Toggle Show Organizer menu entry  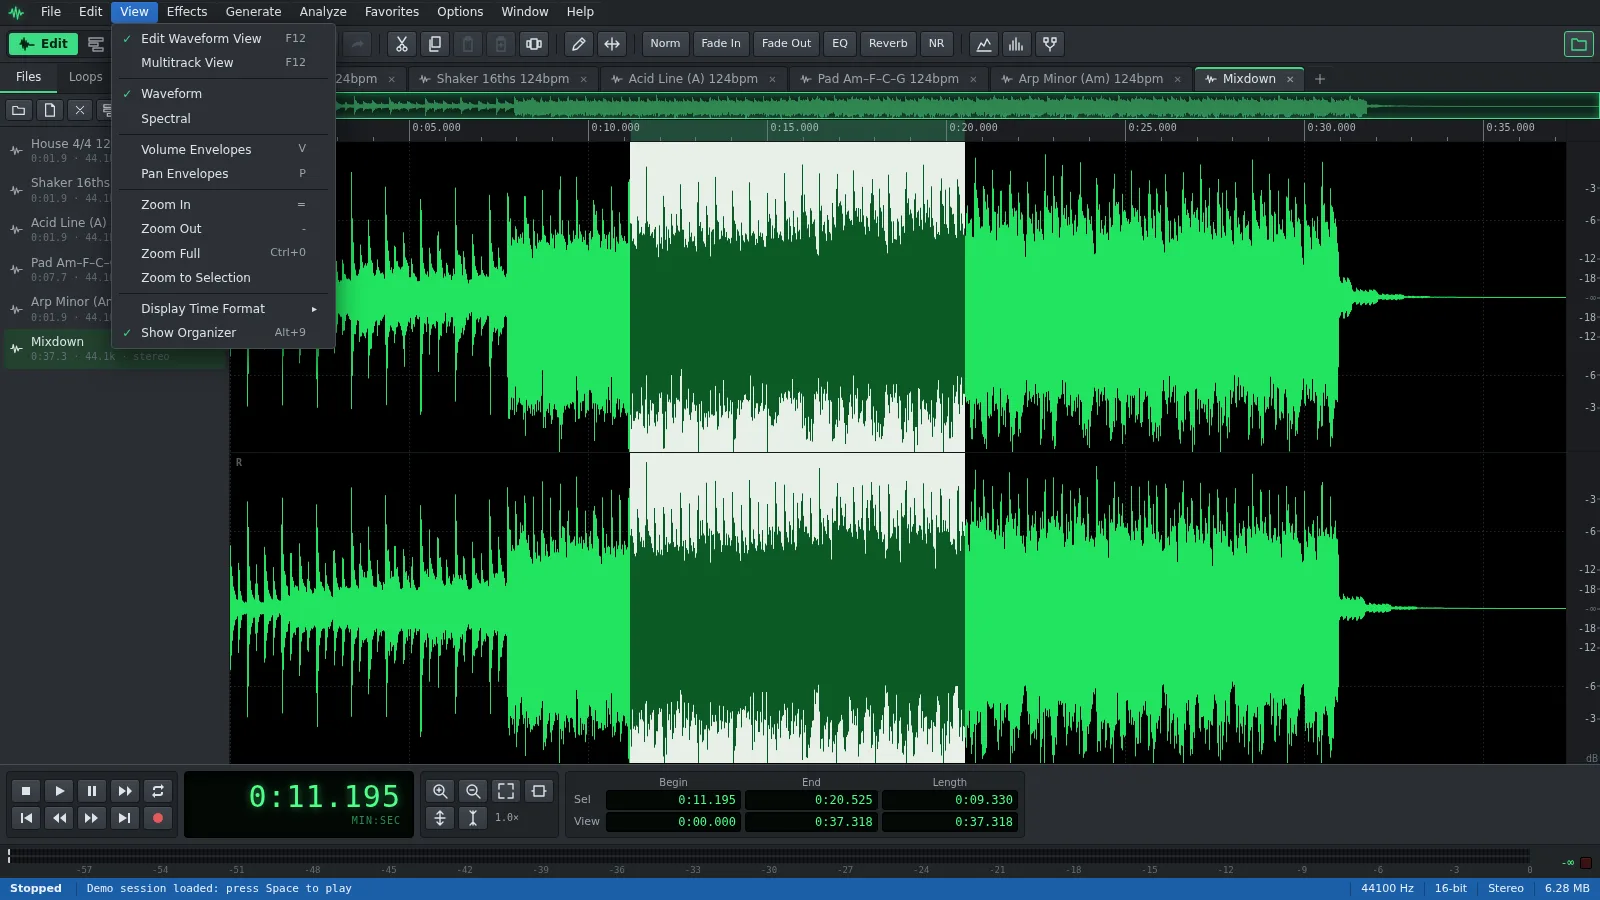pos(221,332)
